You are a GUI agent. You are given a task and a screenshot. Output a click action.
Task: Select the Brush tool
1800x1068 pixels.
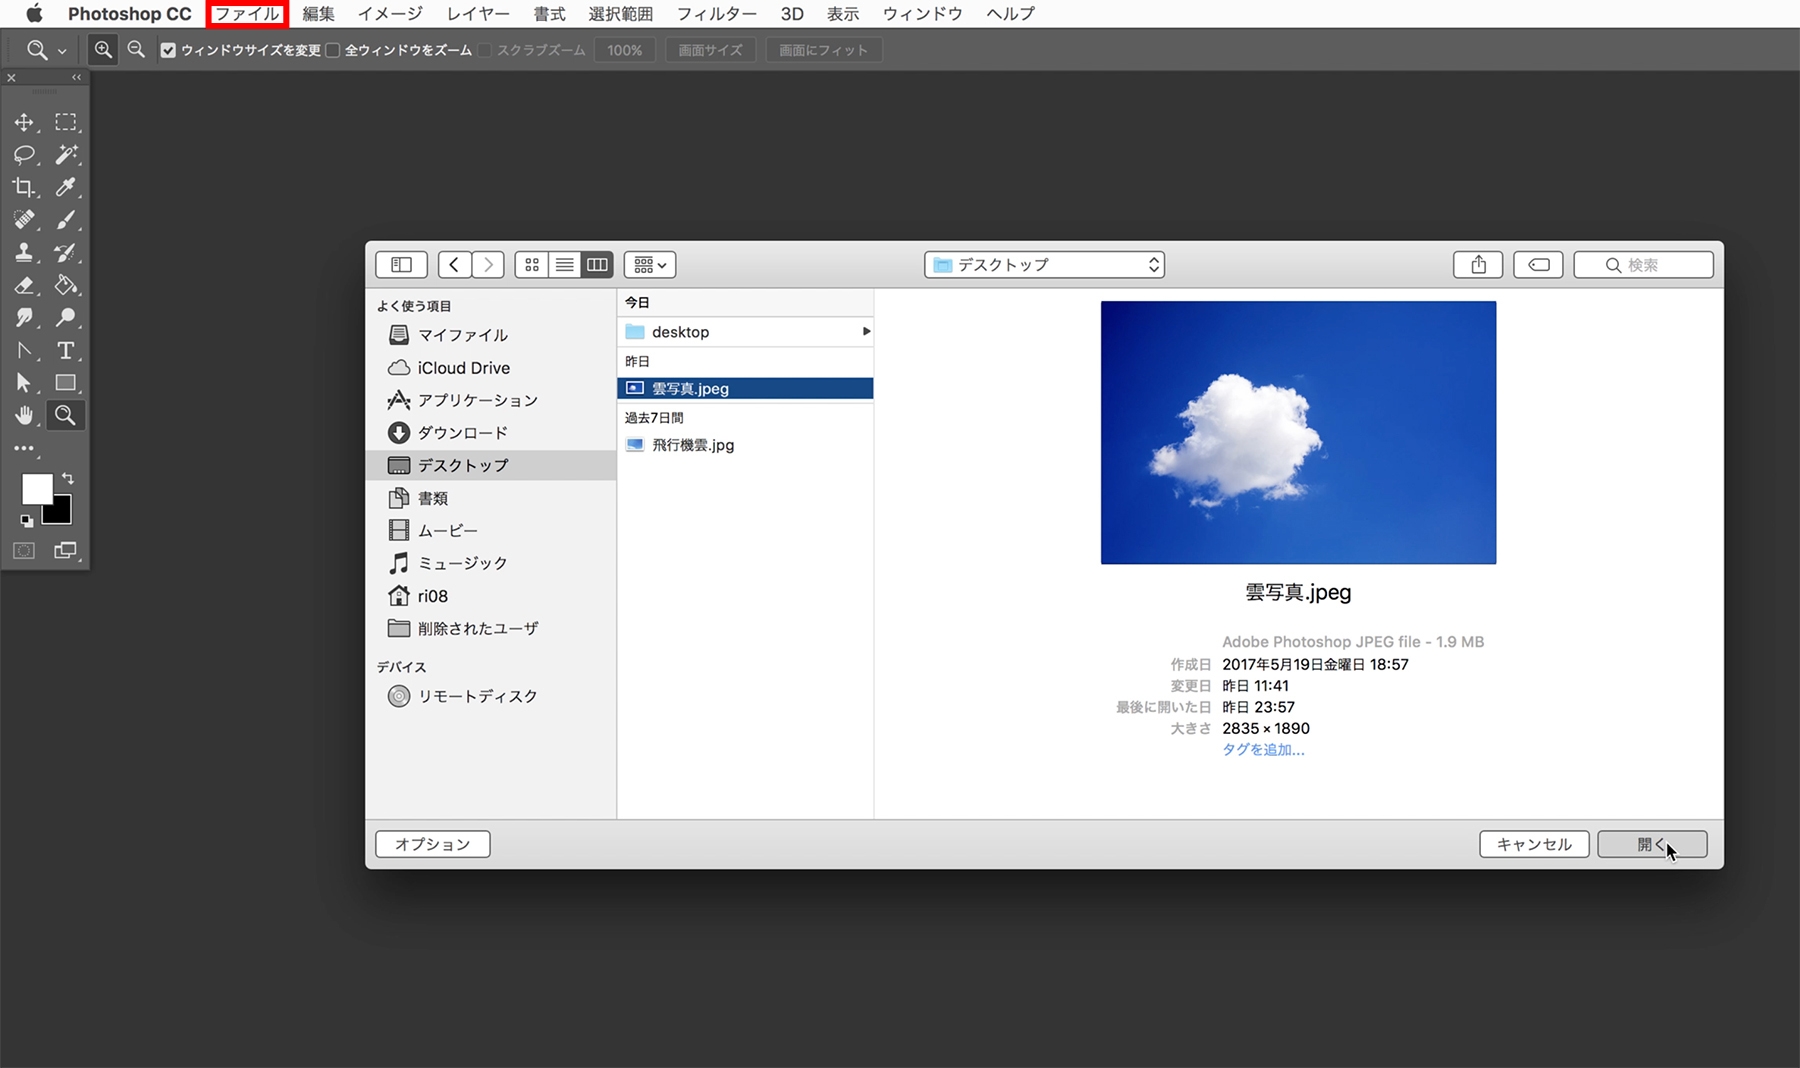click(x=66, y=220)
